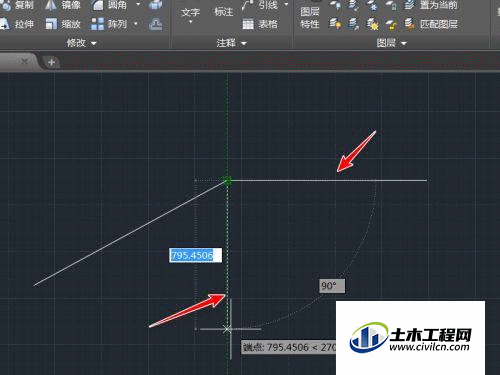The image size is (500, 375).
Task: Click the 795.4506 dynamic length input field
Action: coord(195,255)
